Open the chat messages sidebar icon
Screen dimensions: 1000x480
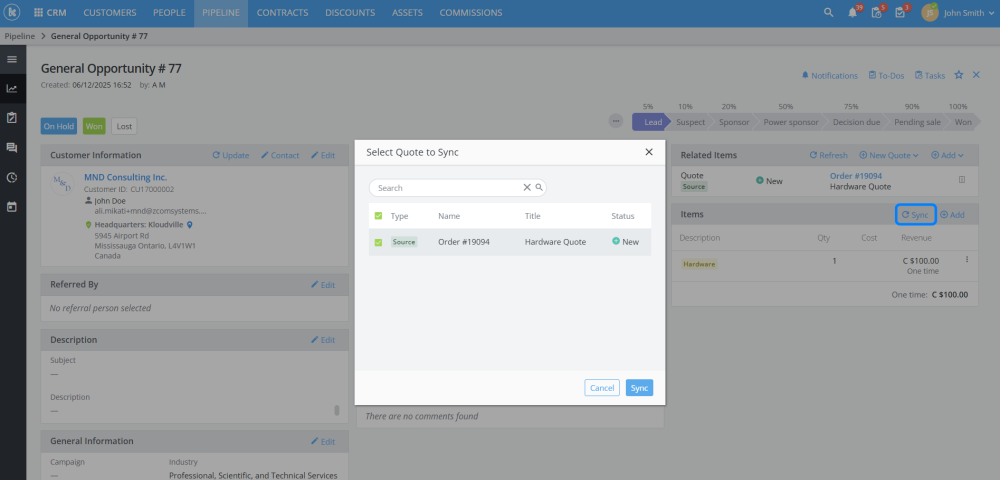[12, 148]
